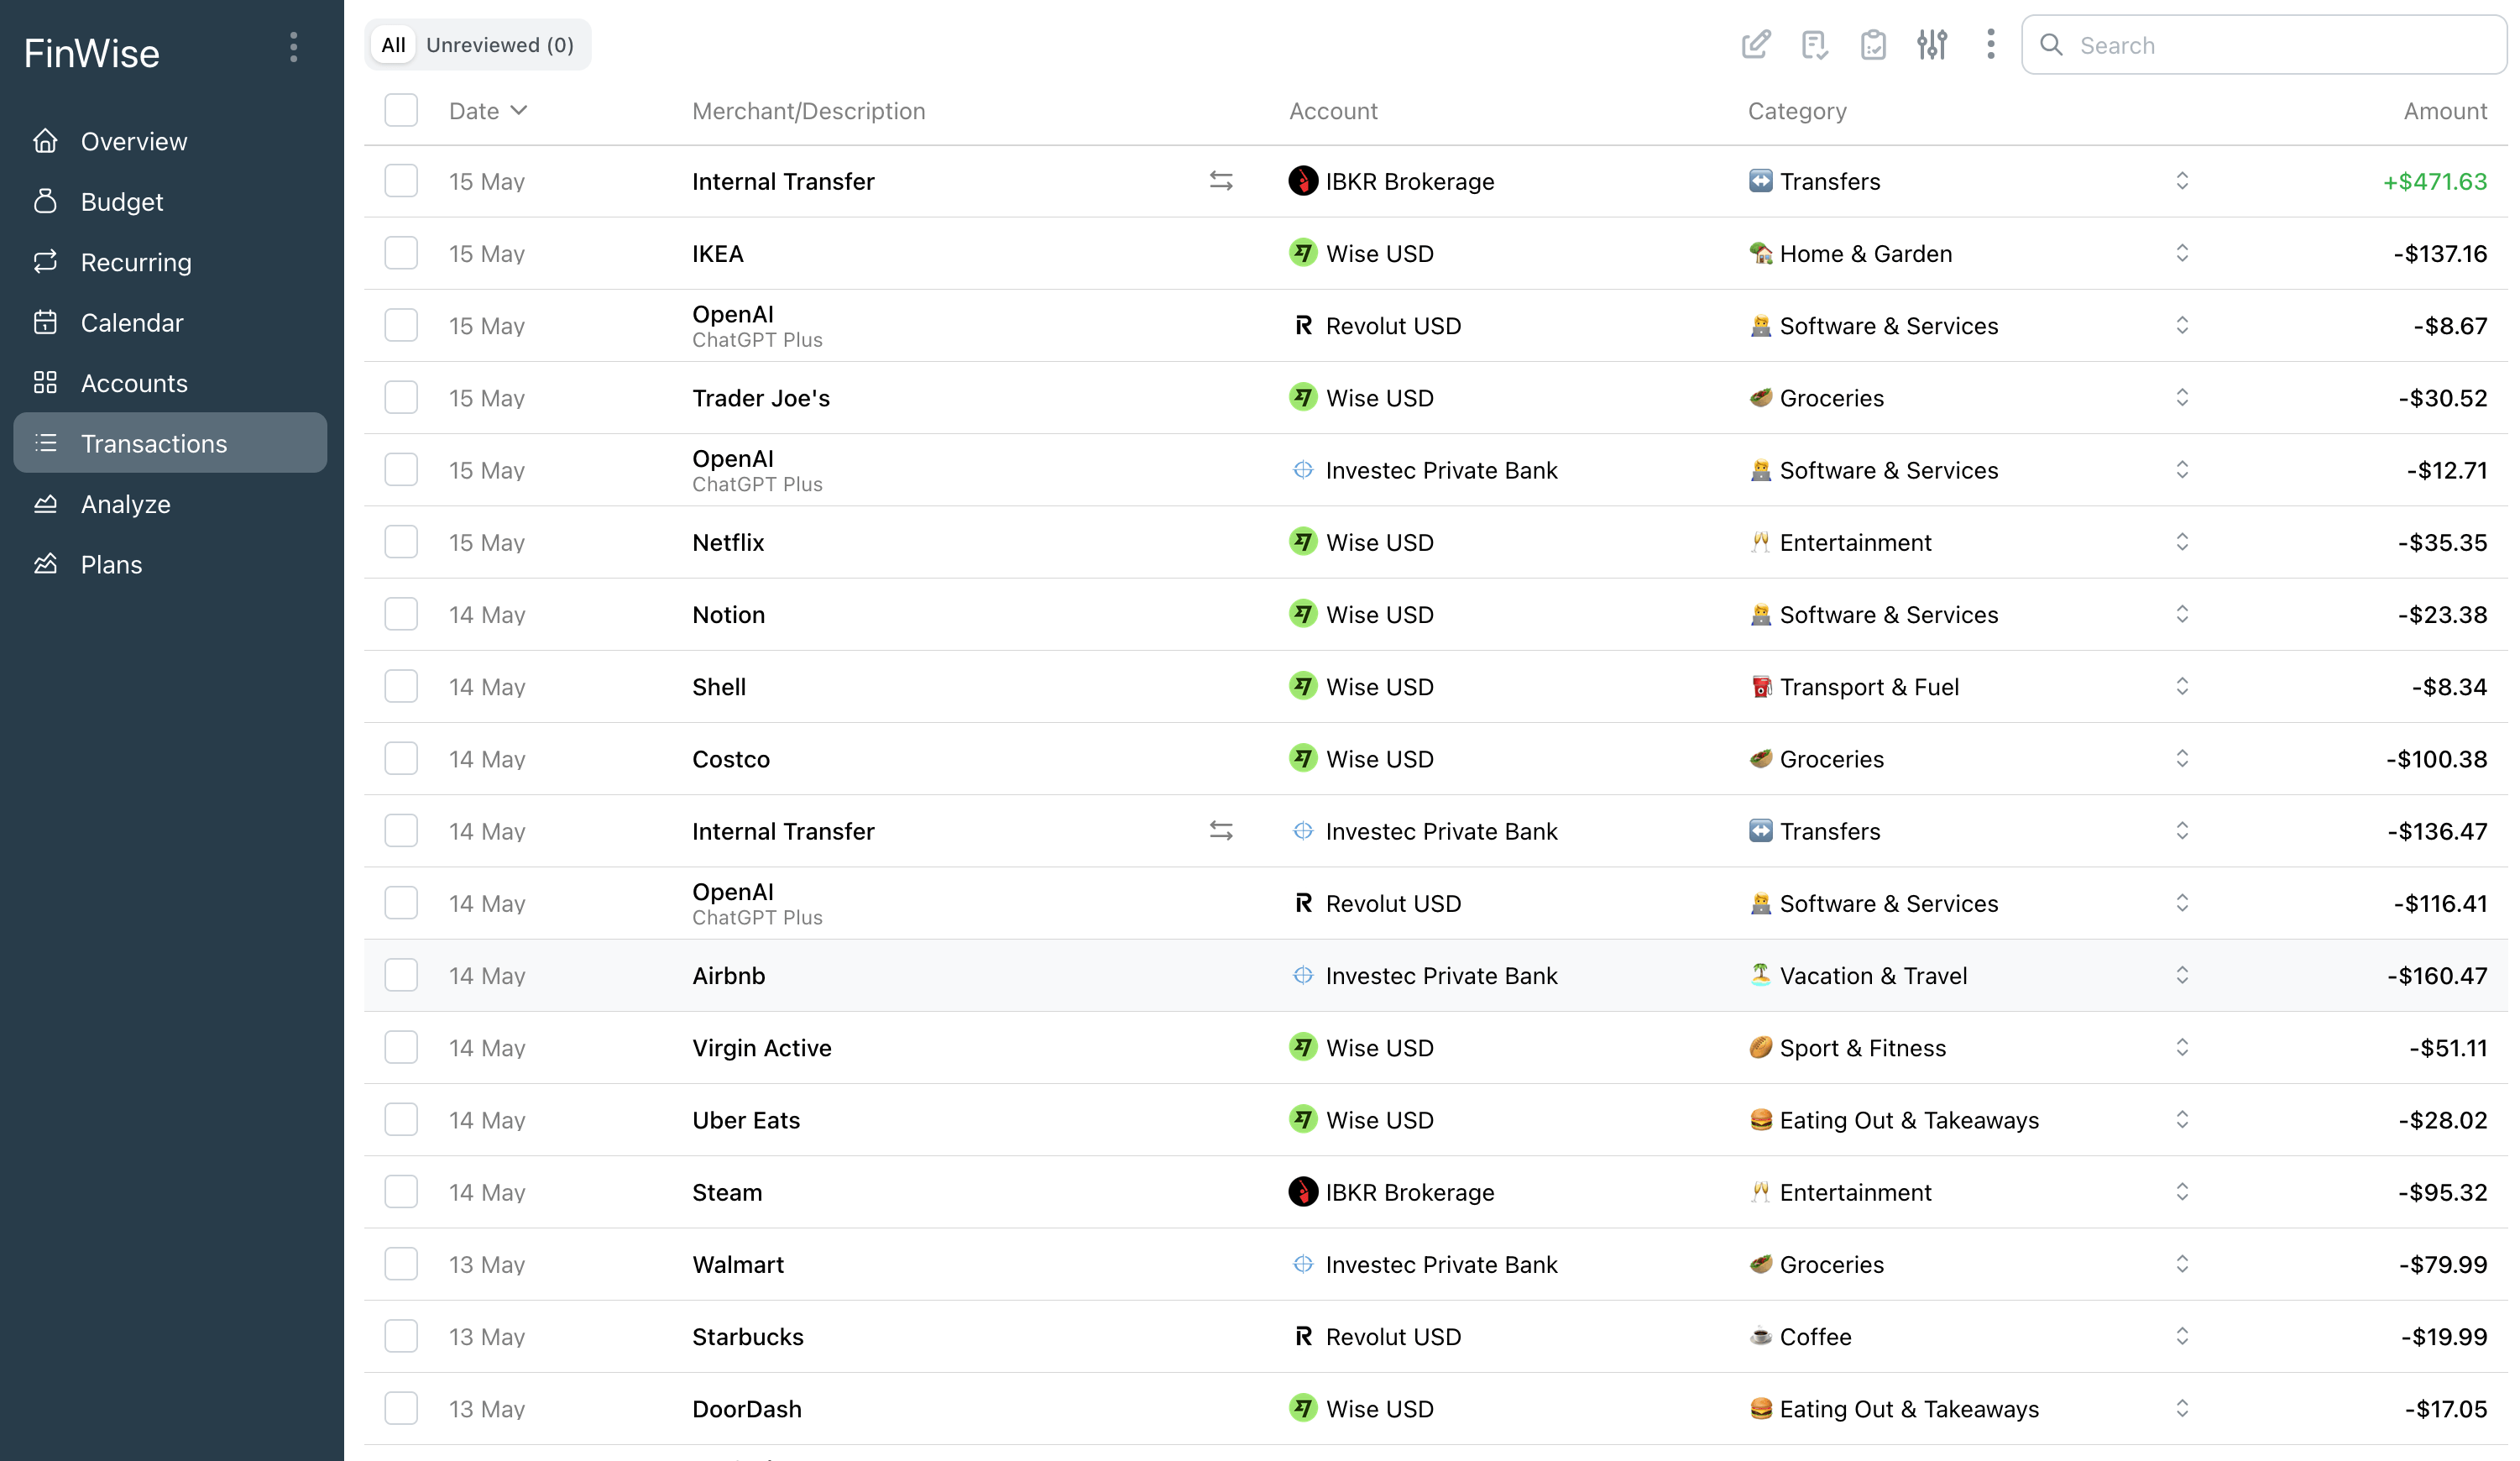Open category selector for Costco row
This screenshot has height=1461, width=2520.
[2182, 759]
